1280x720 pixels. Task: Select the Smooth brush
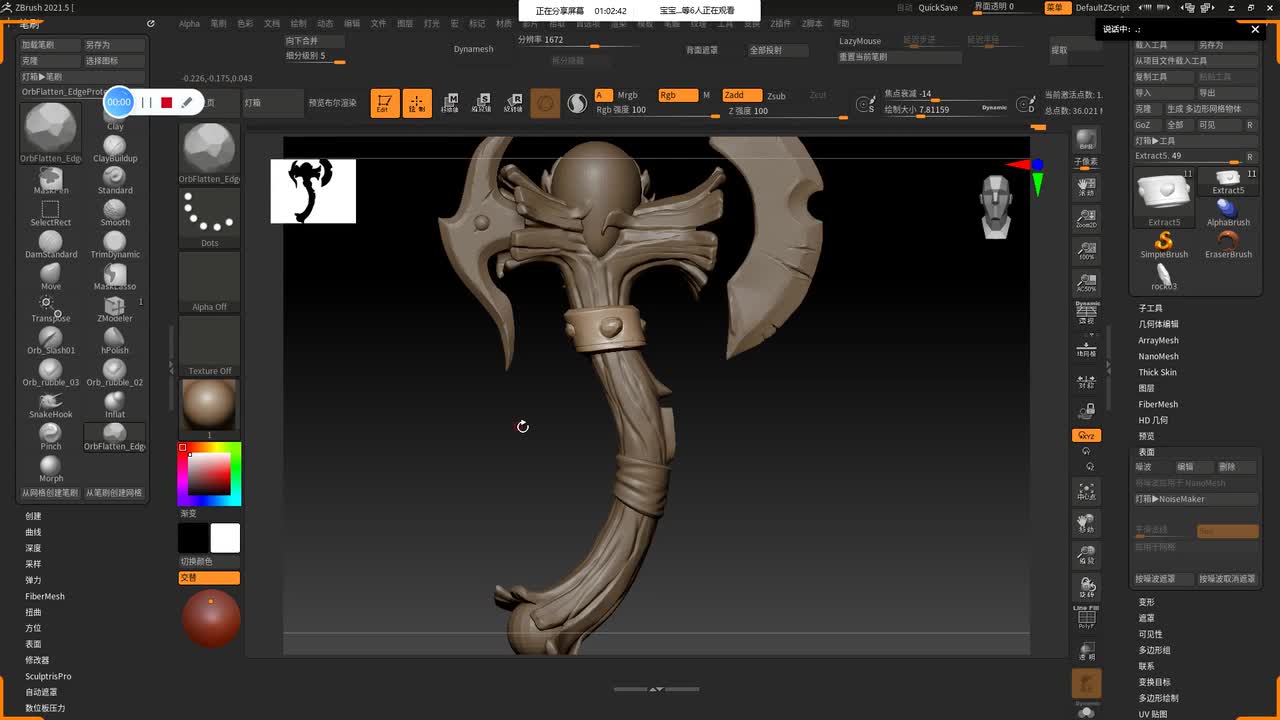tap(115, 214)
